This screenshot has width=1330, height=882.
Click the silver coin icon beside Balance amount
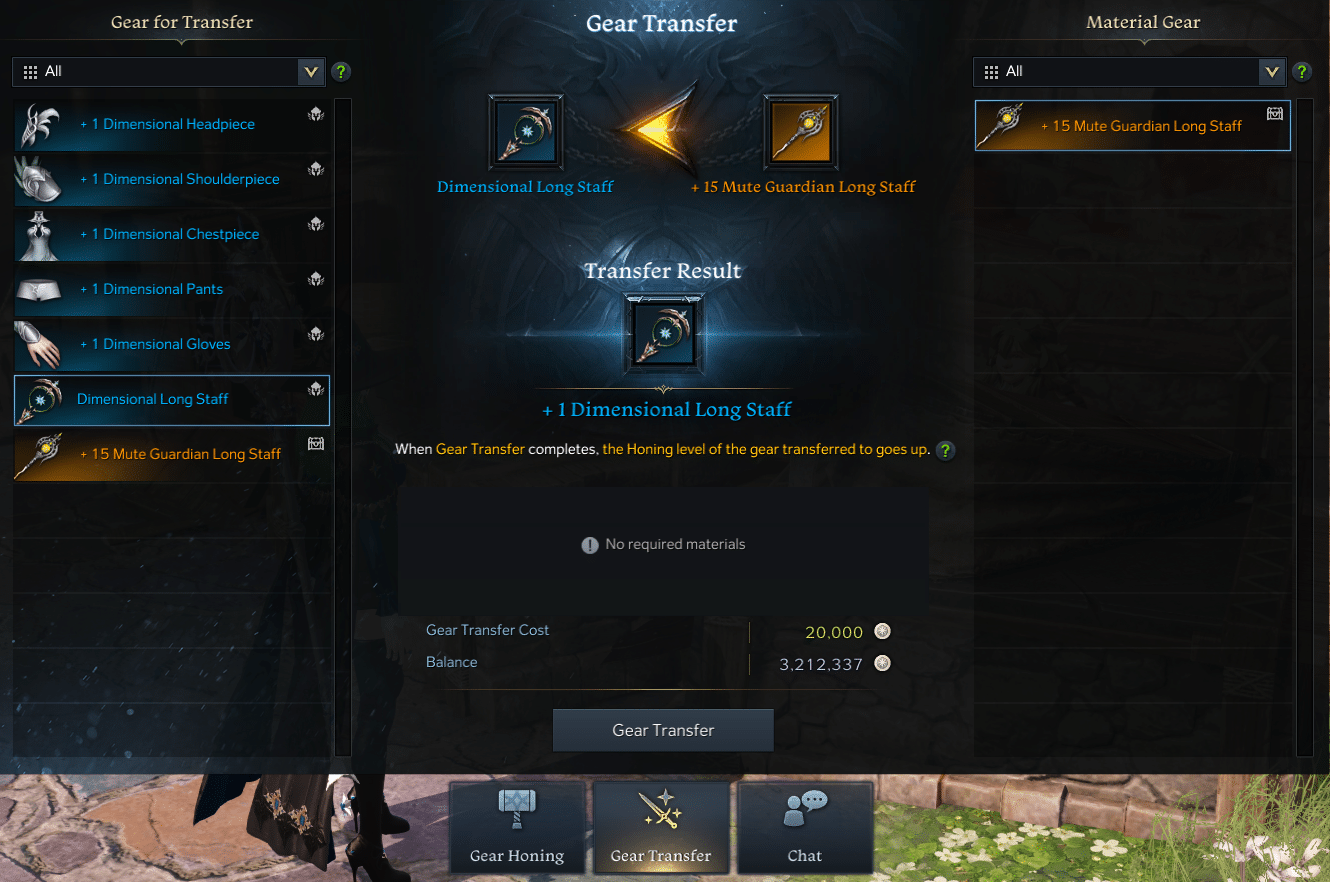coord(882,663)
